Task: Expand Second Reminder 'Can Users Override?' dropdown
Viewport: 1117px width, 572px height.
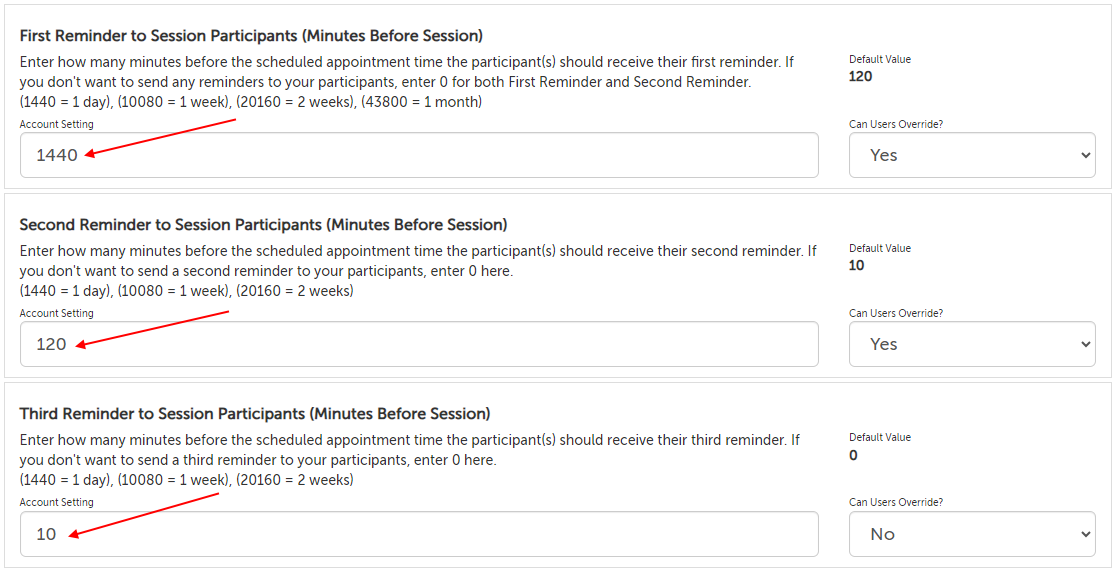Action: [971, 344]
